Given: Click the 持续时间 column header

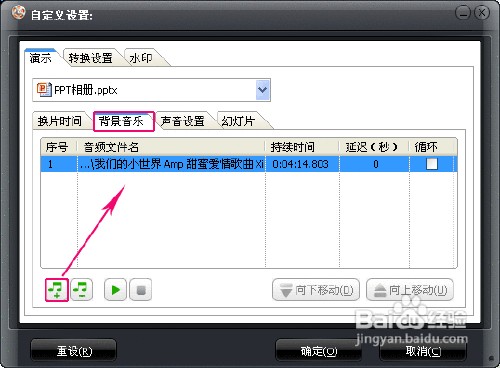Looking at the screenshot, I should [x=302, y=147].
